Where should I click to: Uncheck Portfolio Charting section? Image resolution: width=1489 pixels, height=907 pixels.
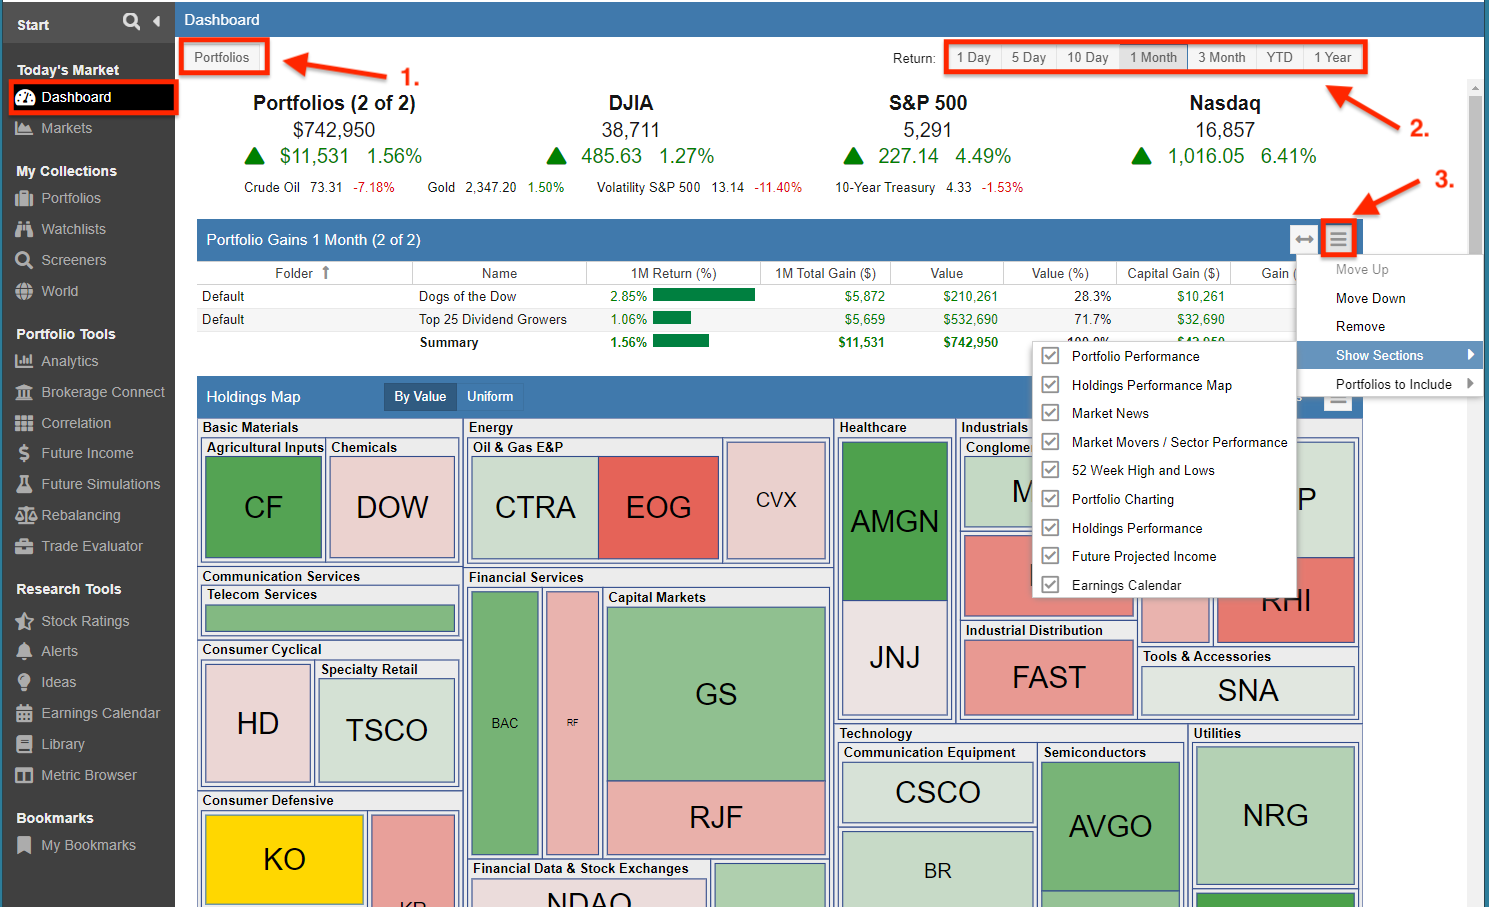[x=1050, y=499]
